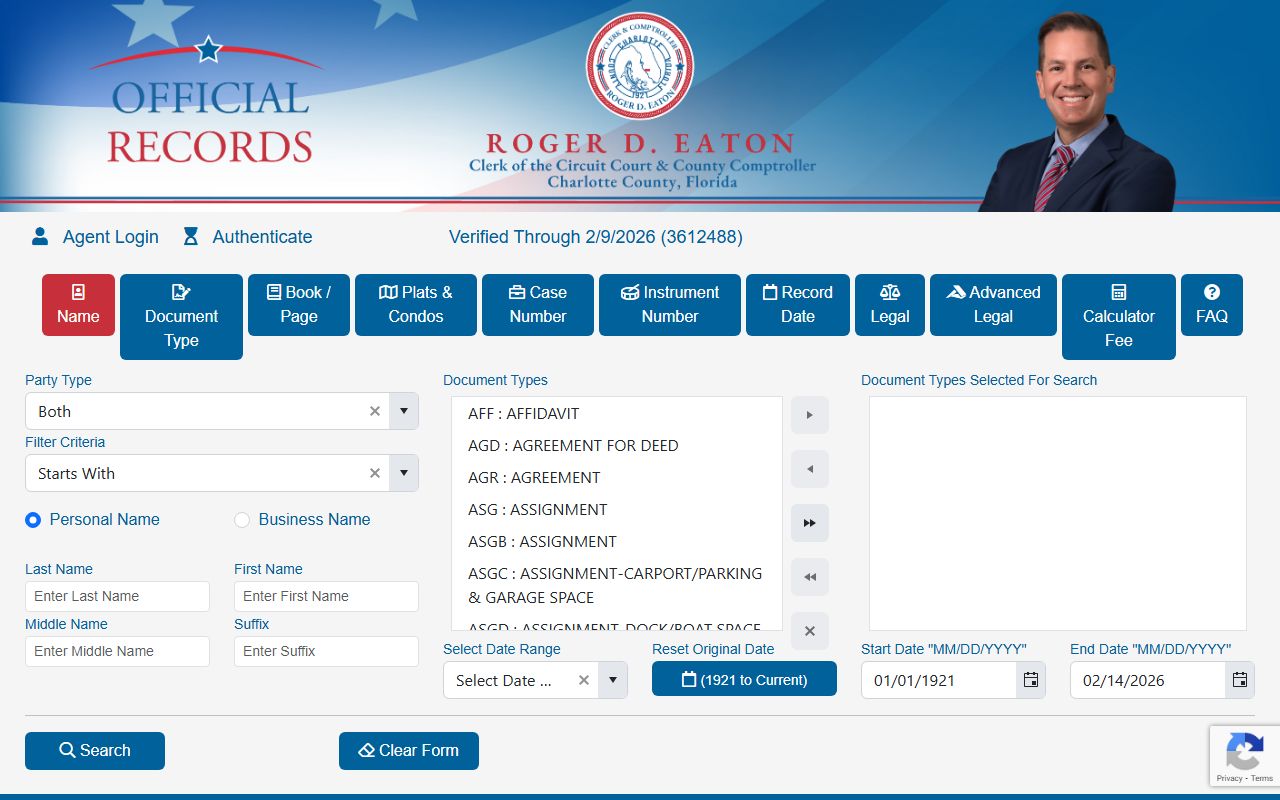Click the reCAPTCHA Privacy link

pos(1229,778)
